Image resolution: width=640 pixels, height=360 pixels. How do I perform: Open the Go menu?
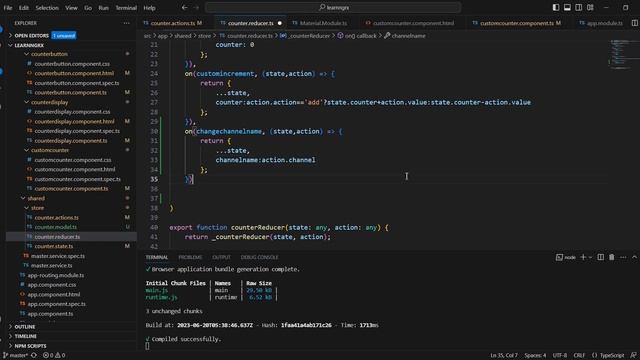88,8
